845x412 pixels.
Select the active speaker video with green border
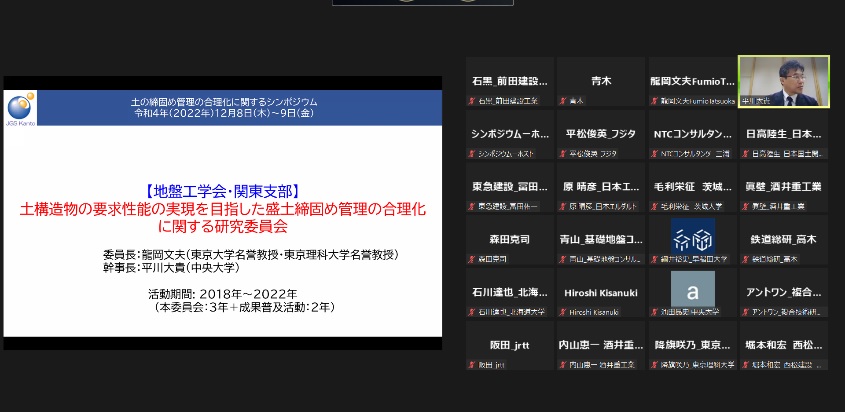coord(783,81)
